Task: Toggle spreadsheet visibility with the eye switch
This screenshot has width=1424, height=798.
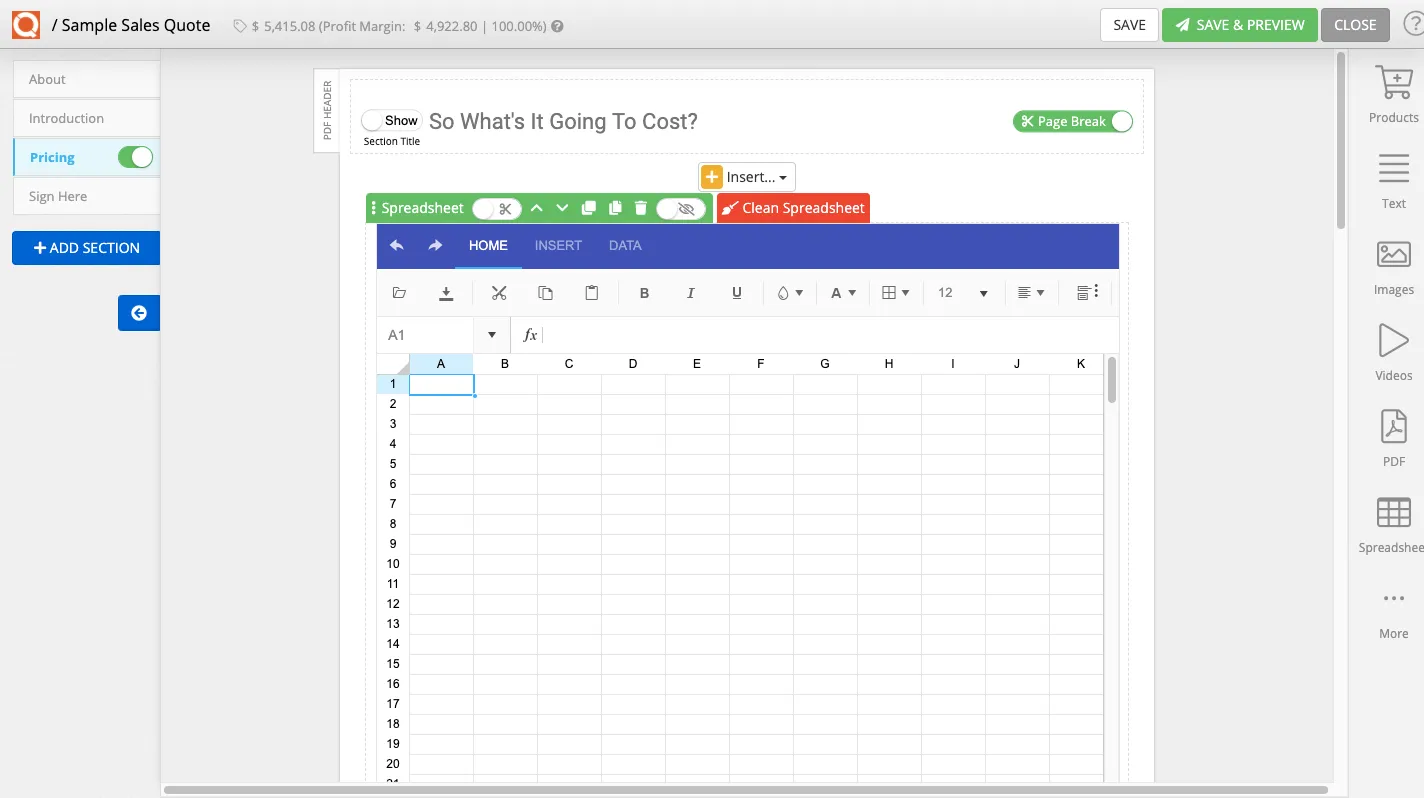Action: pyautogui.click(x=683, y=208)
